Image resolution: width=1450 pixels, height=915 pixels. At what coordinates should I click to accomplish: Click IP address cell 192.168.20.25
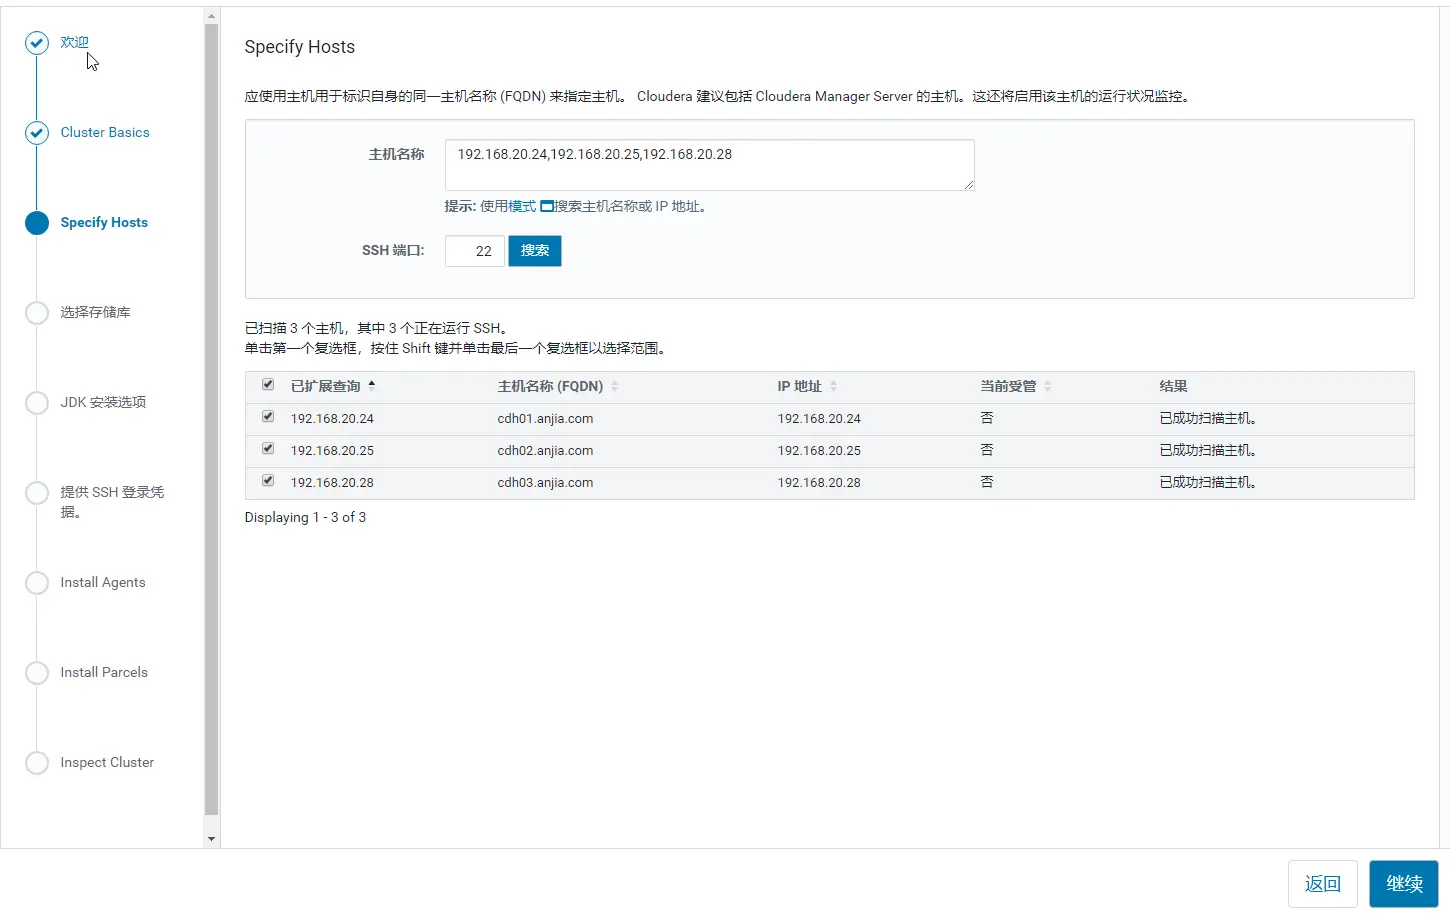(819, 451)
